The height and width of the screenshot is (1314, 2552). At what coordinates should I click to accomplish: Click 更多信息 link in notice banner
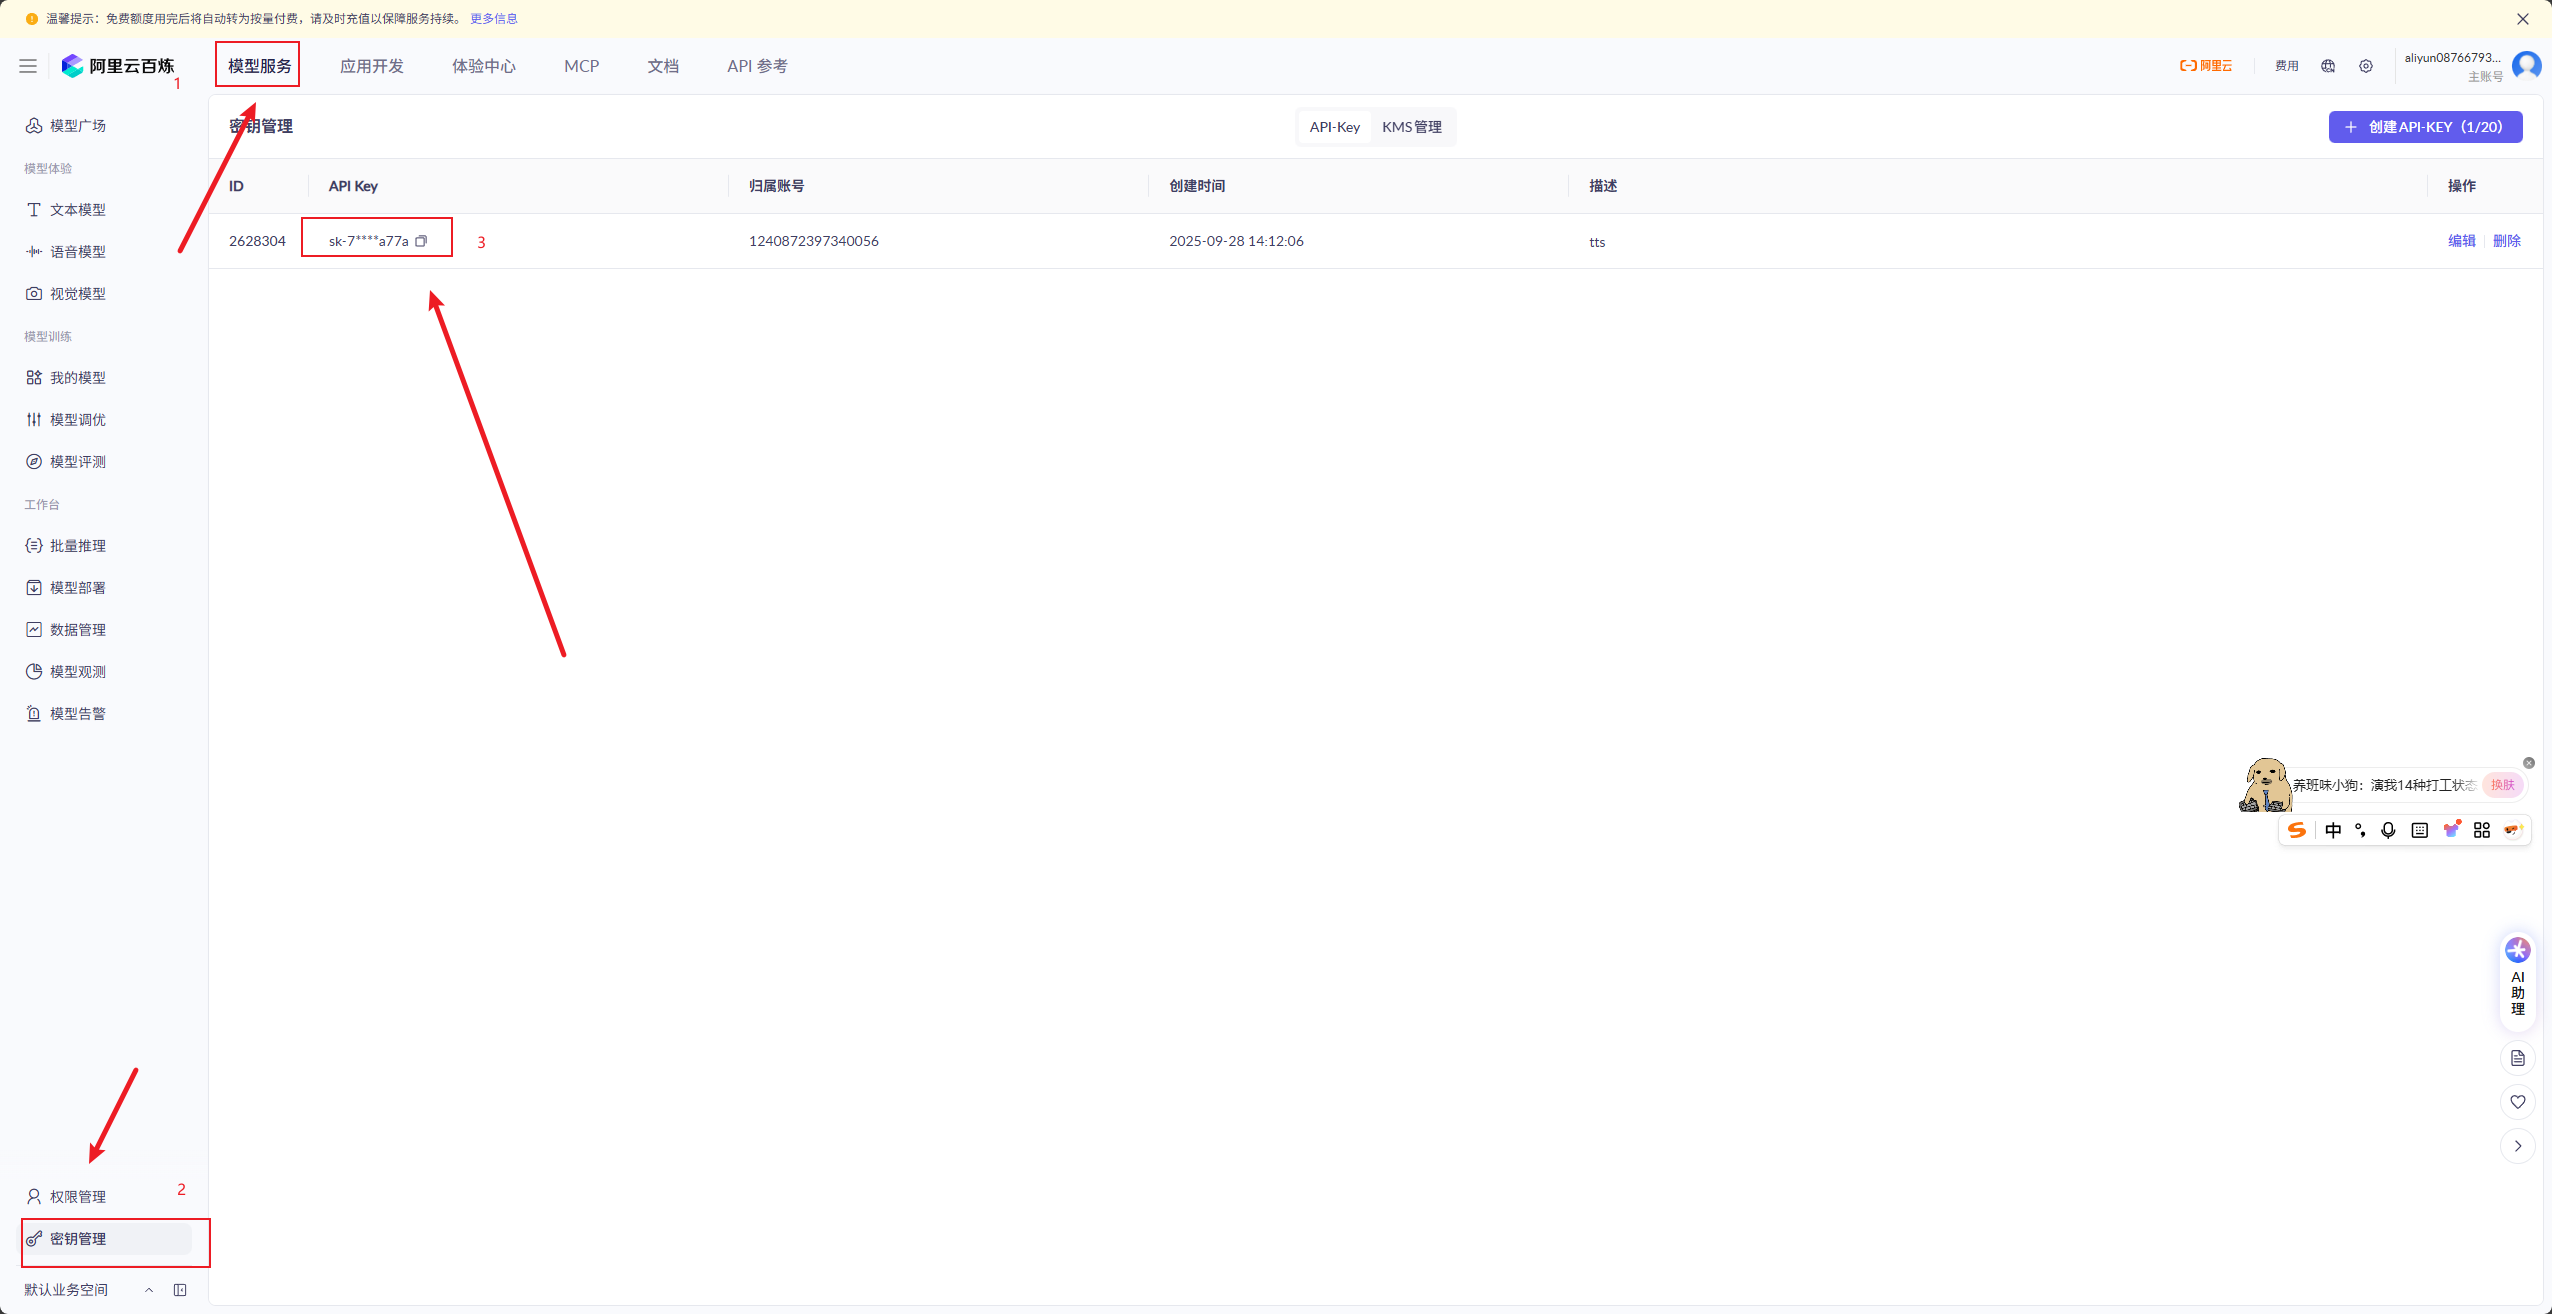494,19
